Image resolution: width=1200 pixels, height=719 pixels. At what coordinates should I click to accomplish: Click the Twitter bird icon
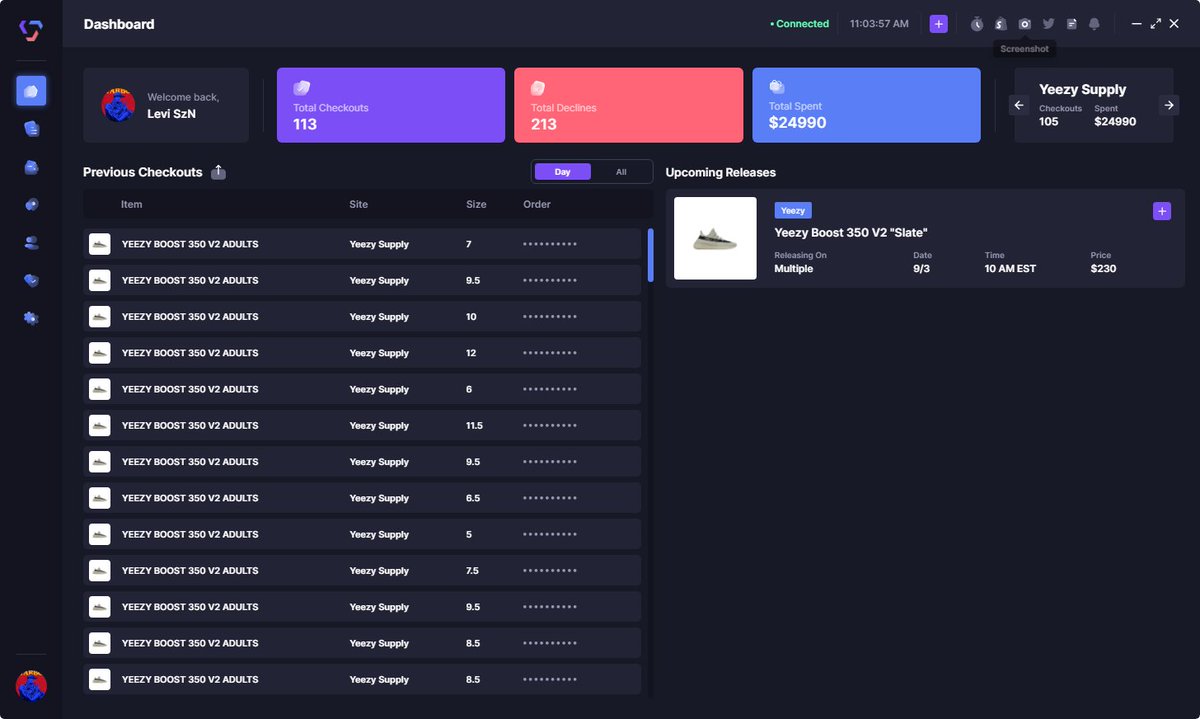pyautogui.click(x=1048, y=24)
